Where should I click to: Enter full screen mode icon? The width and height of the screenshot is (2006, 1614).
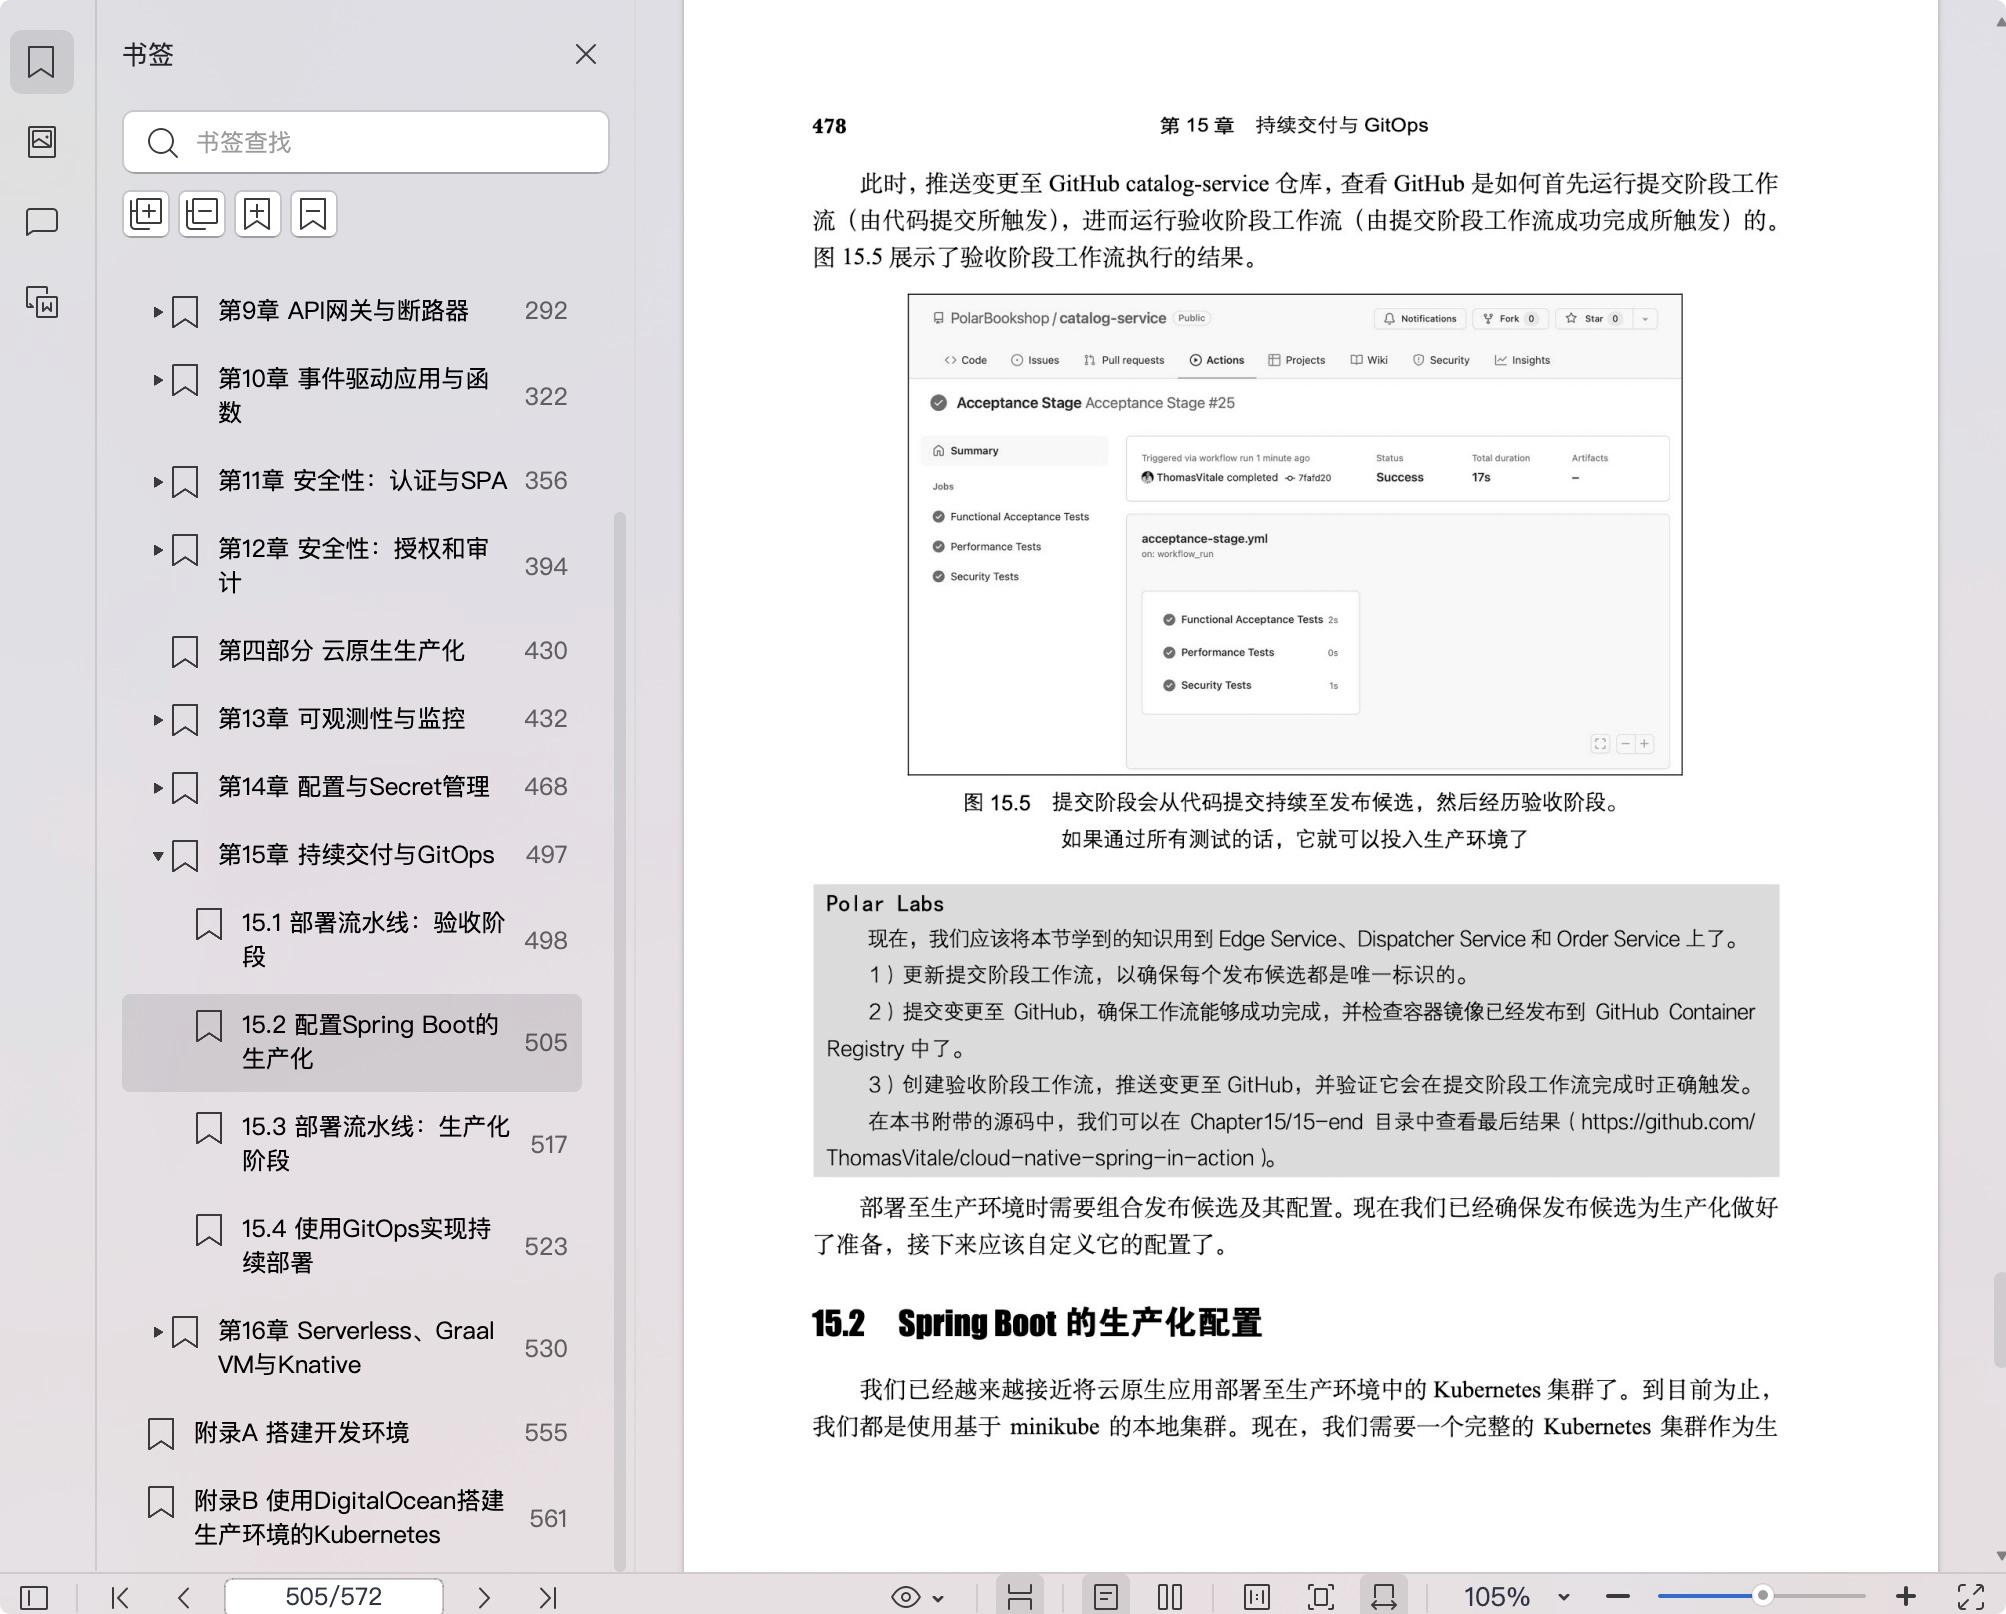1971,1597
